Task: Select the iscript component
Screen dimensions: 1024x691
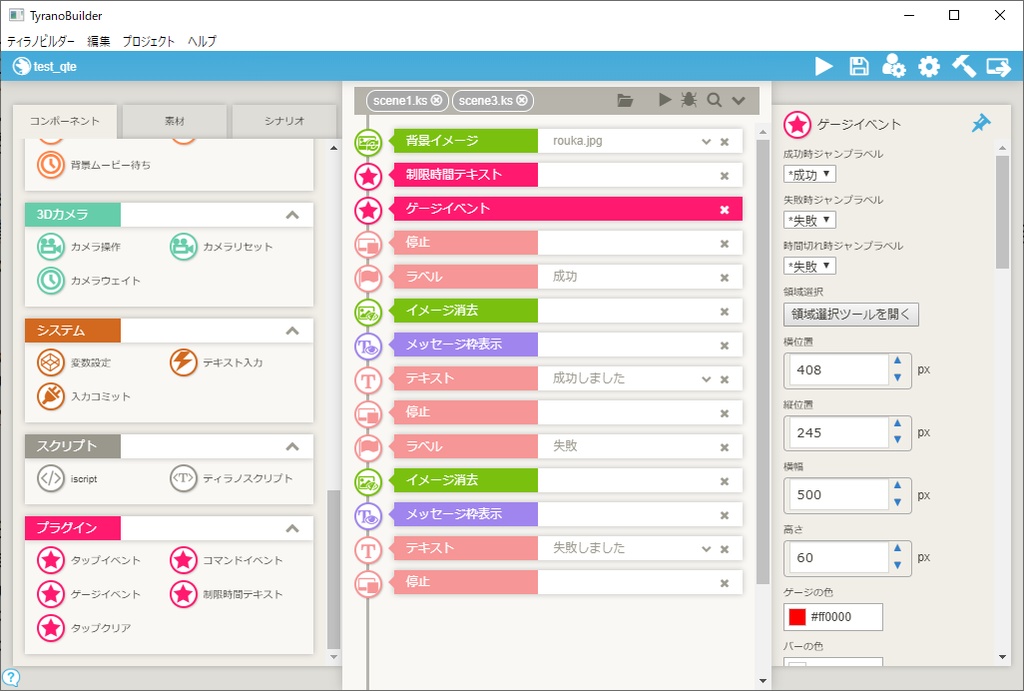Action: [67, 478]
